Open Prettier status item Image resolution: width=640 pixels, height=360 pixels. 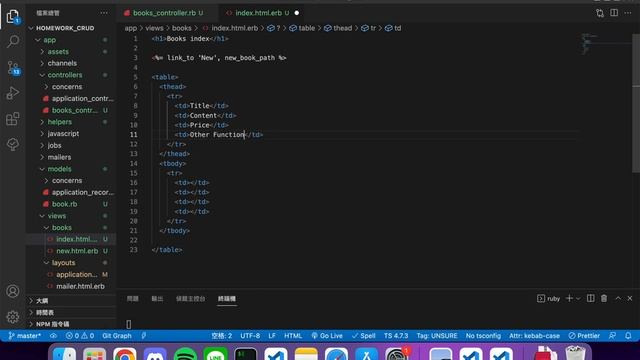point(584,336)
